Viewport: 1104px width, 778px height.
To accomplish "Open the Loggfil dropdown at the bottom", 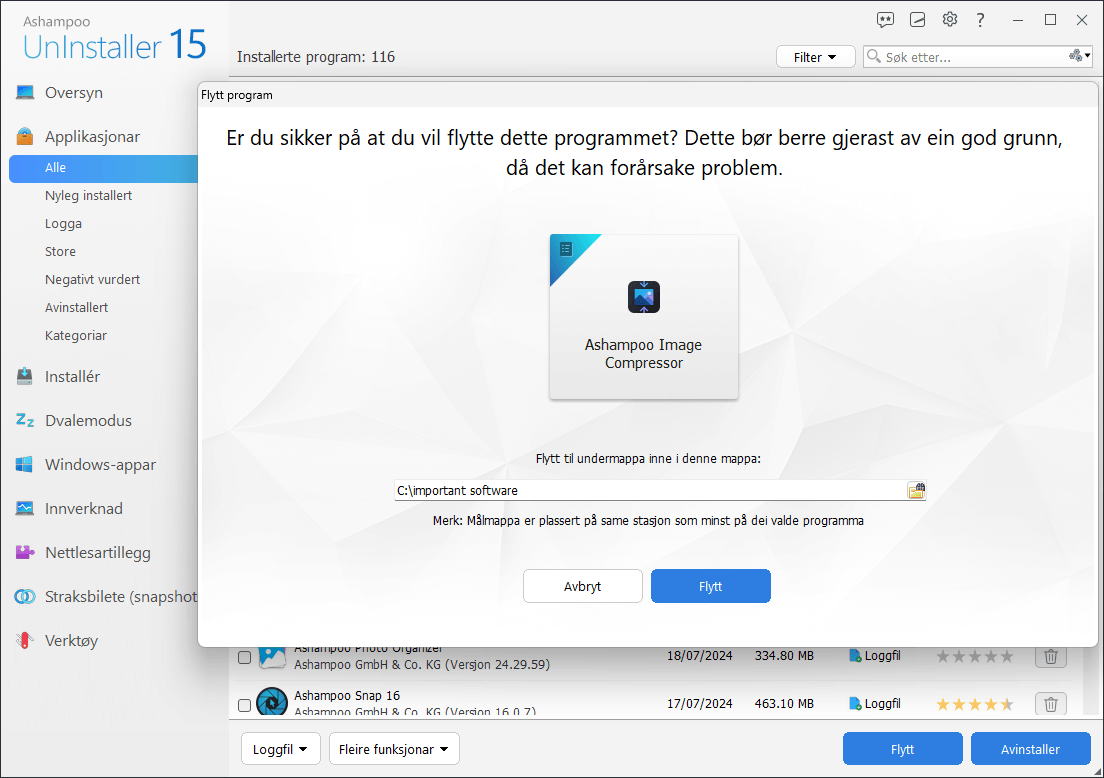I will (280, 748).
